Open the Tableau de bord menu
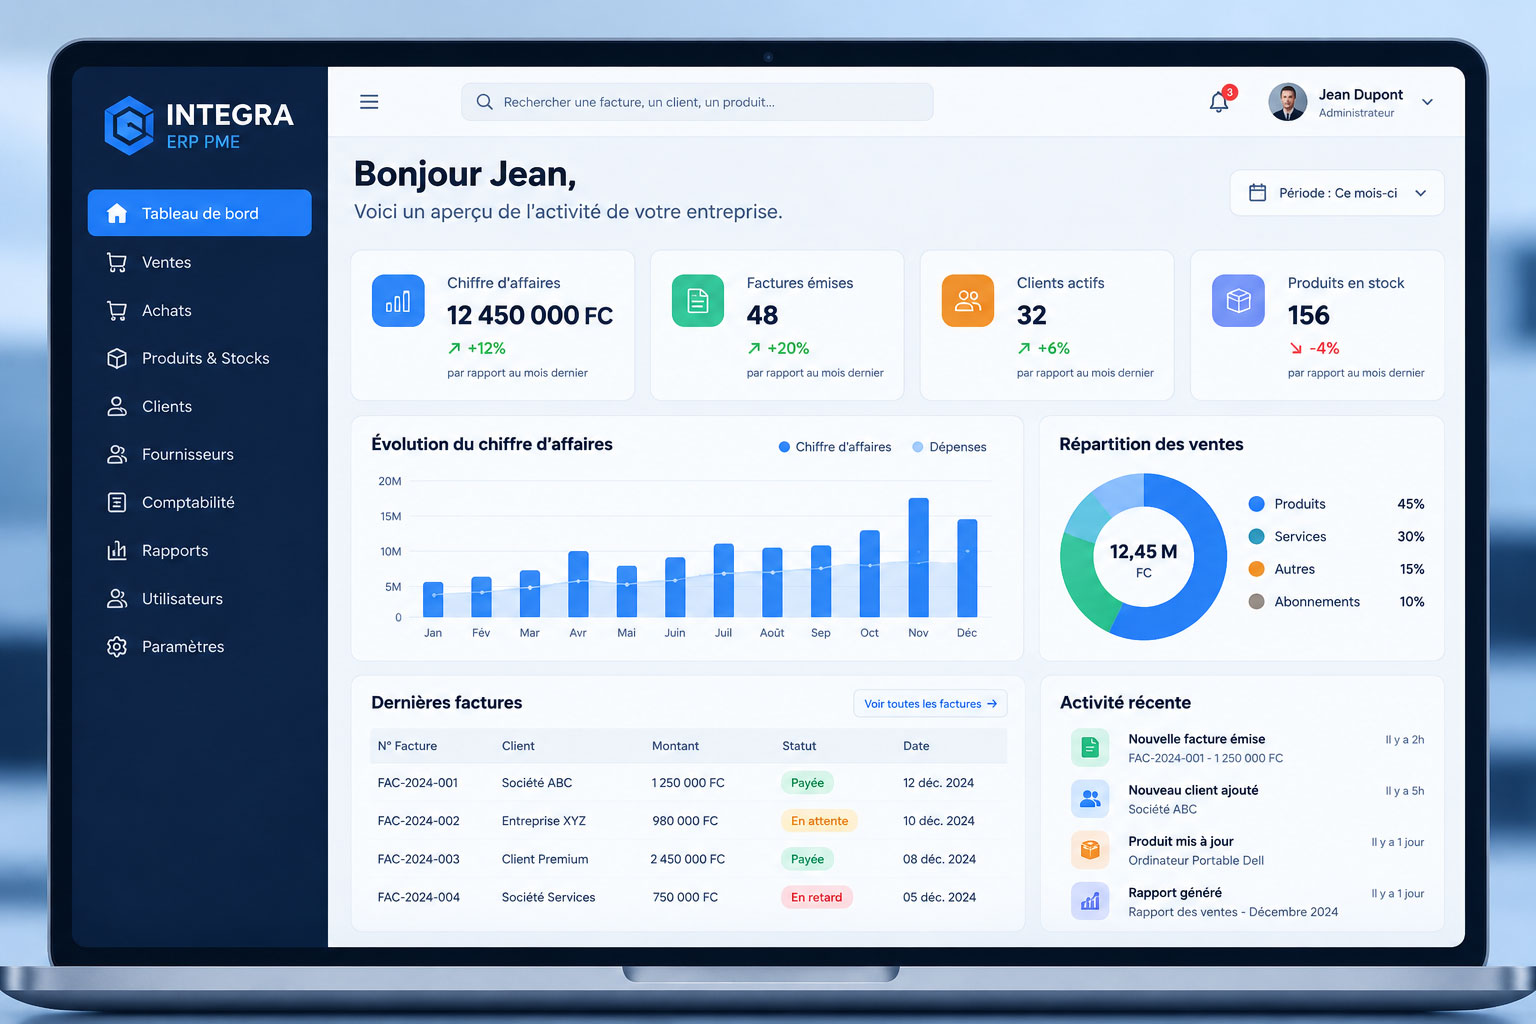Image resolution: width=1536 pixels, height=1024 pixels. pos(200,213)
